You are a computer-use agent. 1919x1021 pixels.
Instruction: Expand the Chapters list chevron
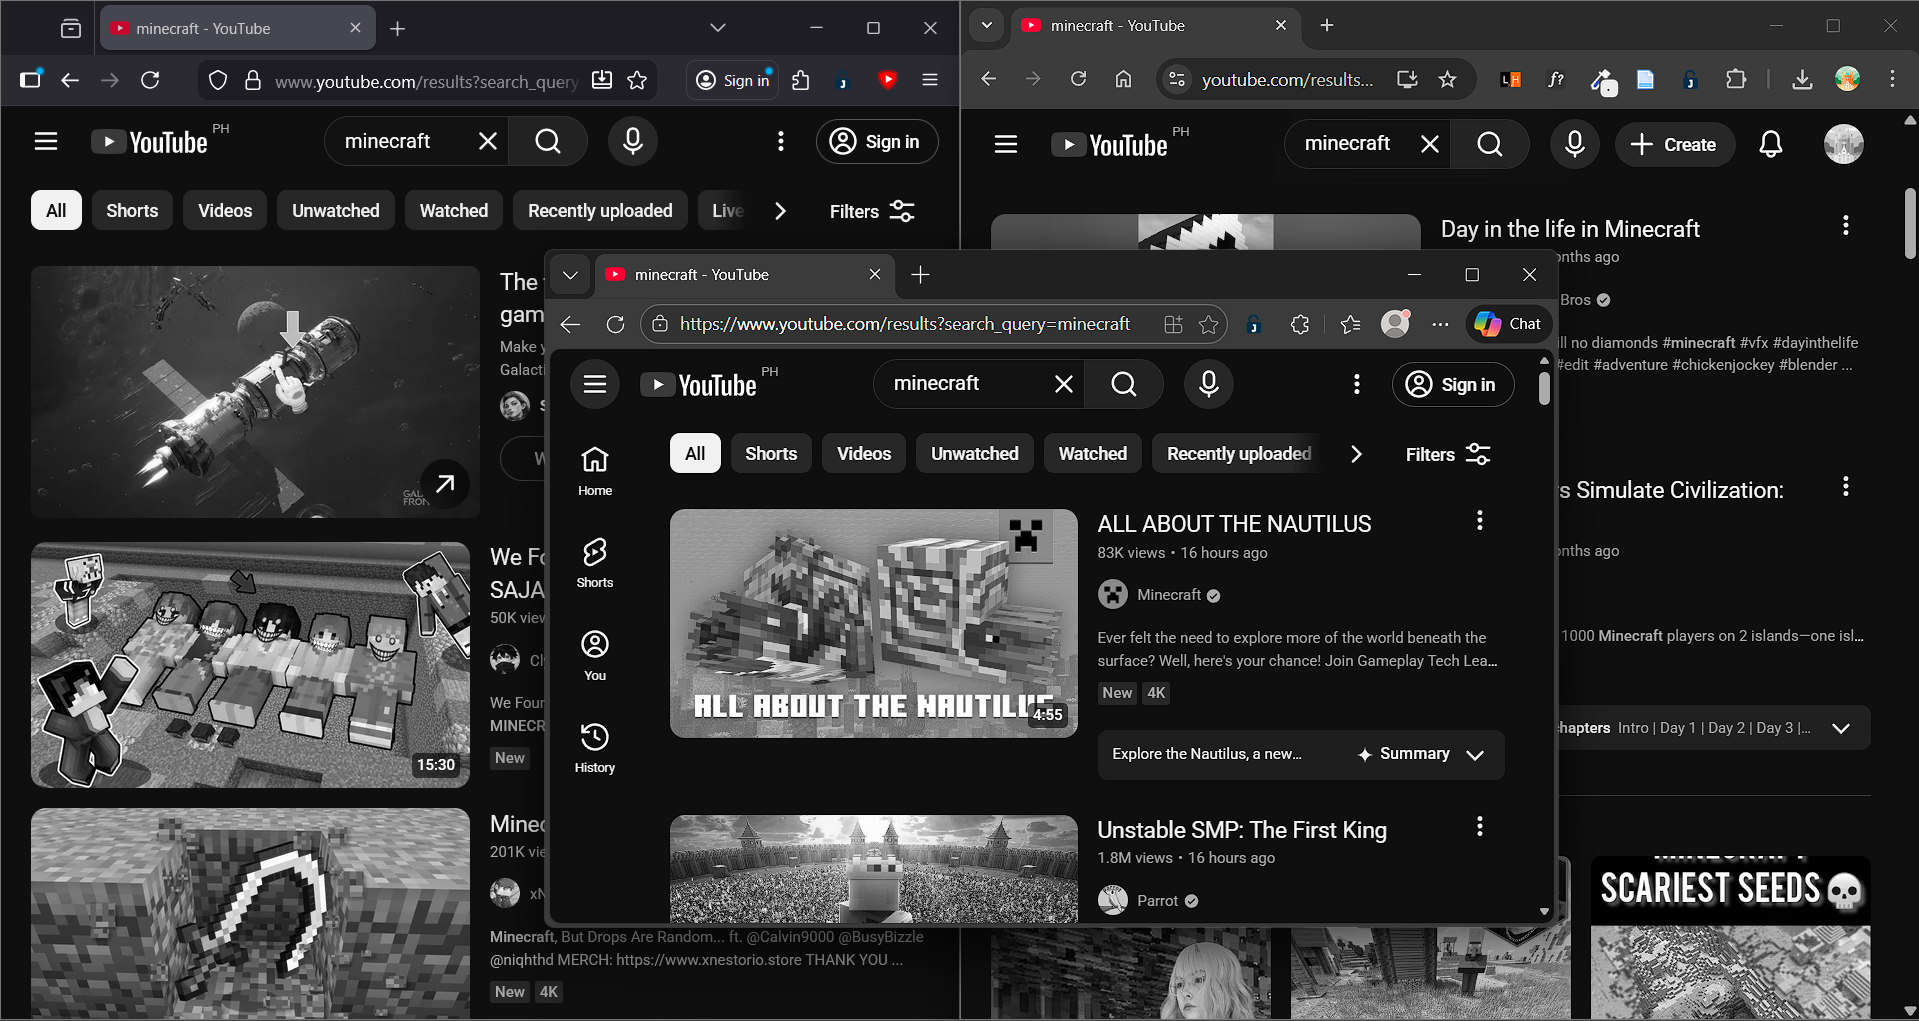pyautogui.click(x=1840, y=728)
